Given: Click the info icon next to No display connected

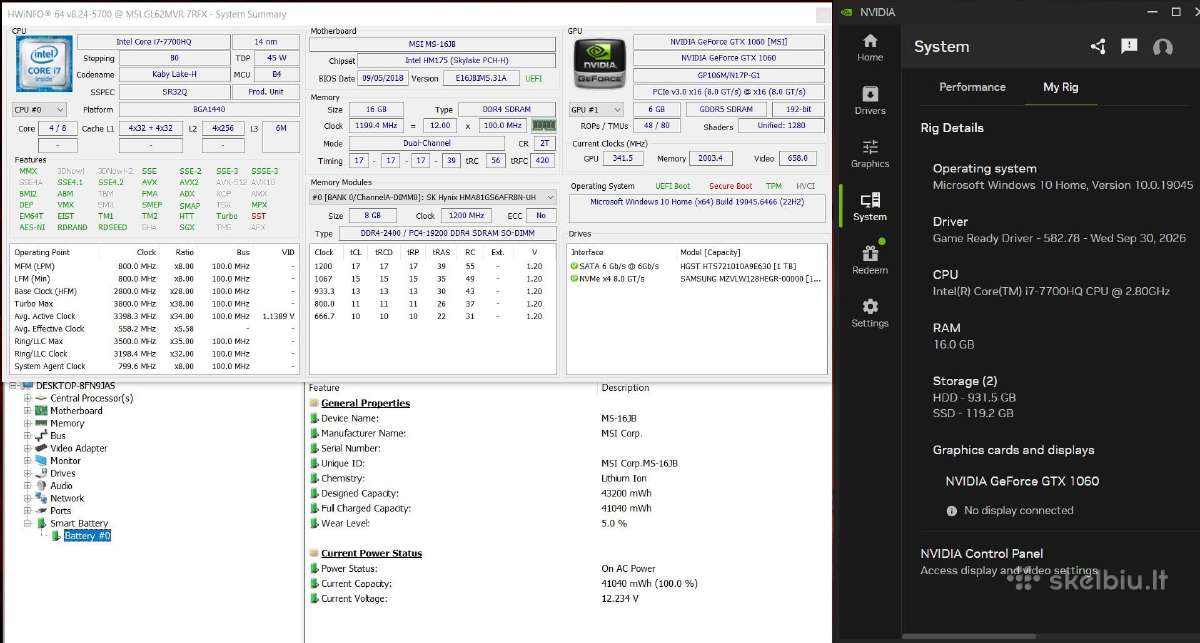Looking at the screenshot, I should (952, 511).
